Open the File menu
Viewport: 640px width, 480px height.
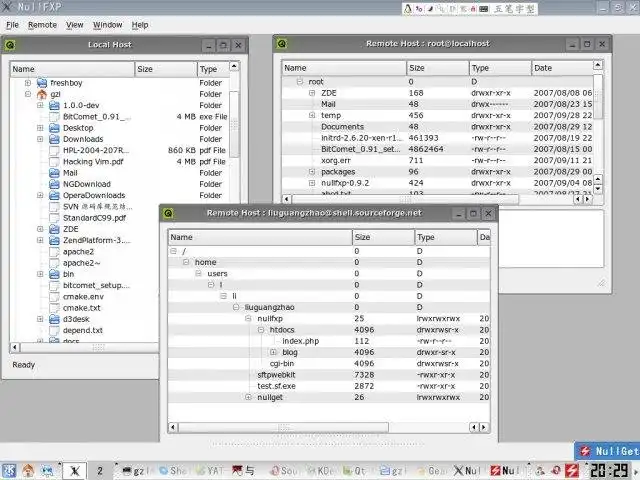coord(12,25)
